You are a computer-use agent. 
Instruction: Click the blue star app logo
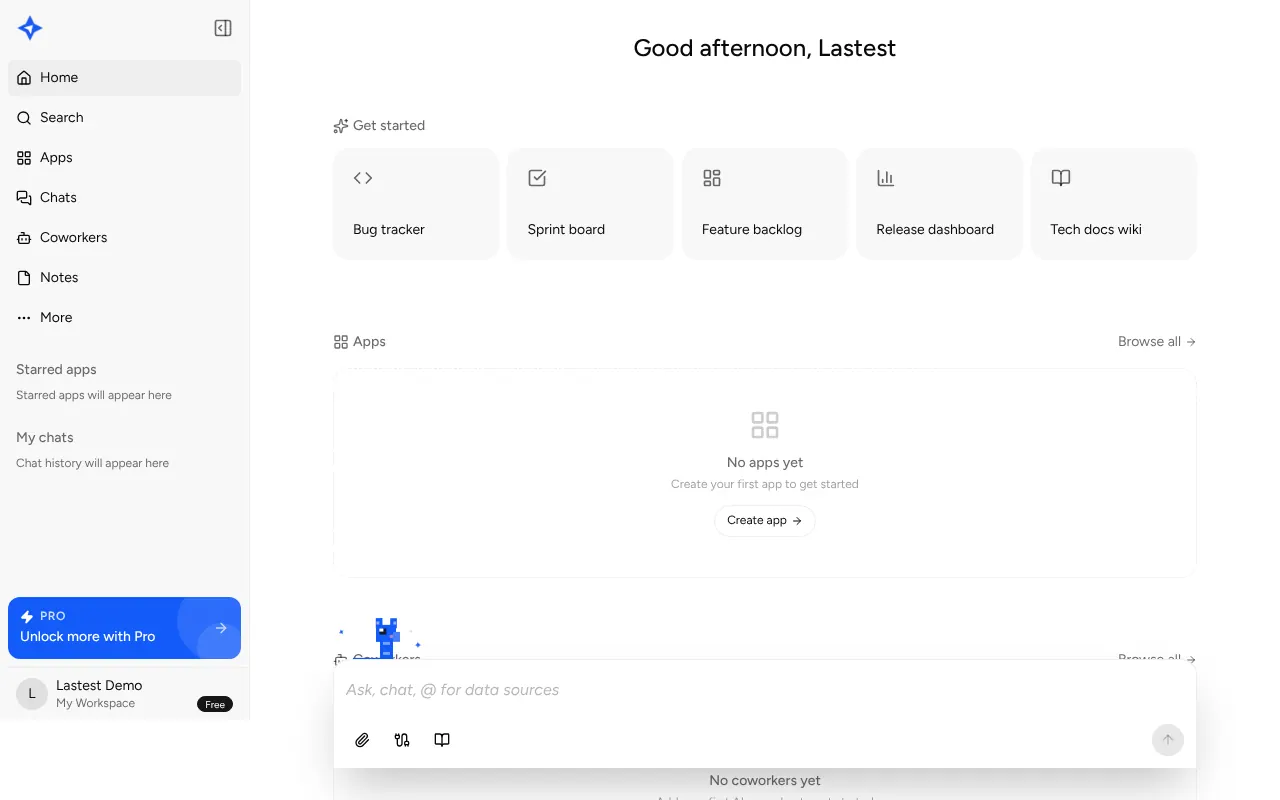pos(30,28)
